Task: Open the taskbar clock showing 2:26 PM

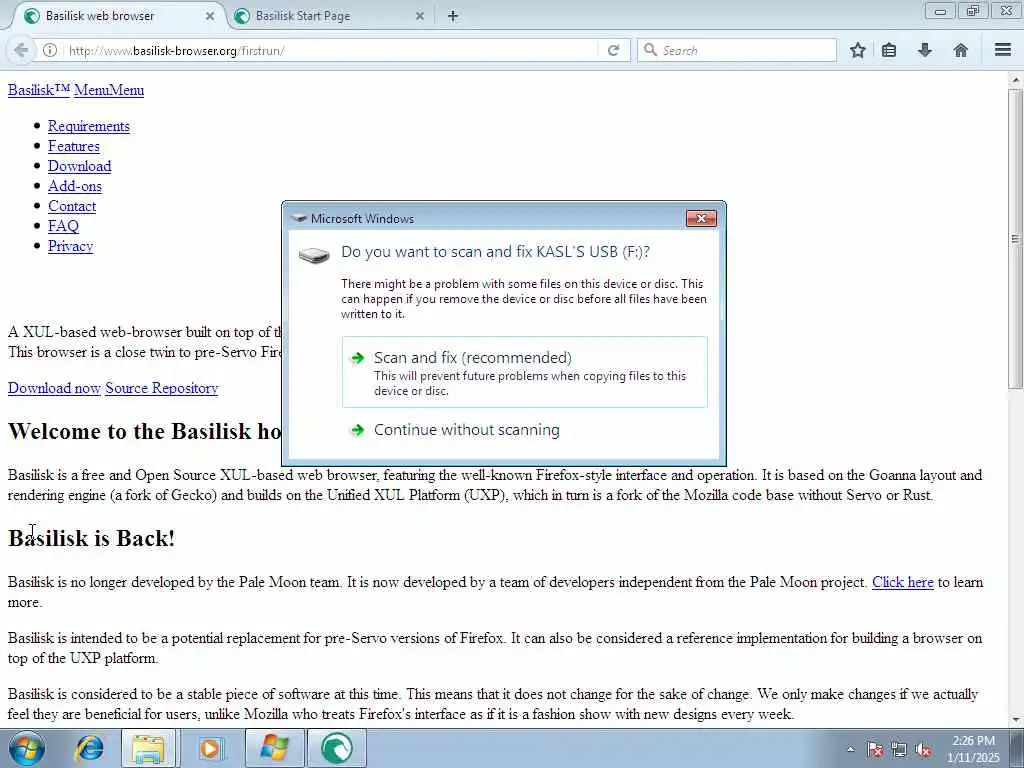Action: point(974,749)
